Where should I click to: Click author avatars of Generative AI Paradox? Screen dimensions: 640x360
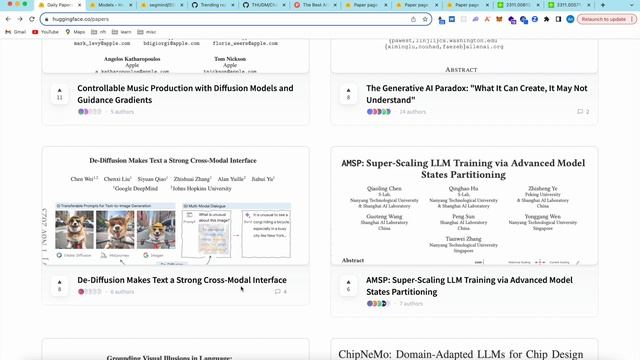coord(378,111)
